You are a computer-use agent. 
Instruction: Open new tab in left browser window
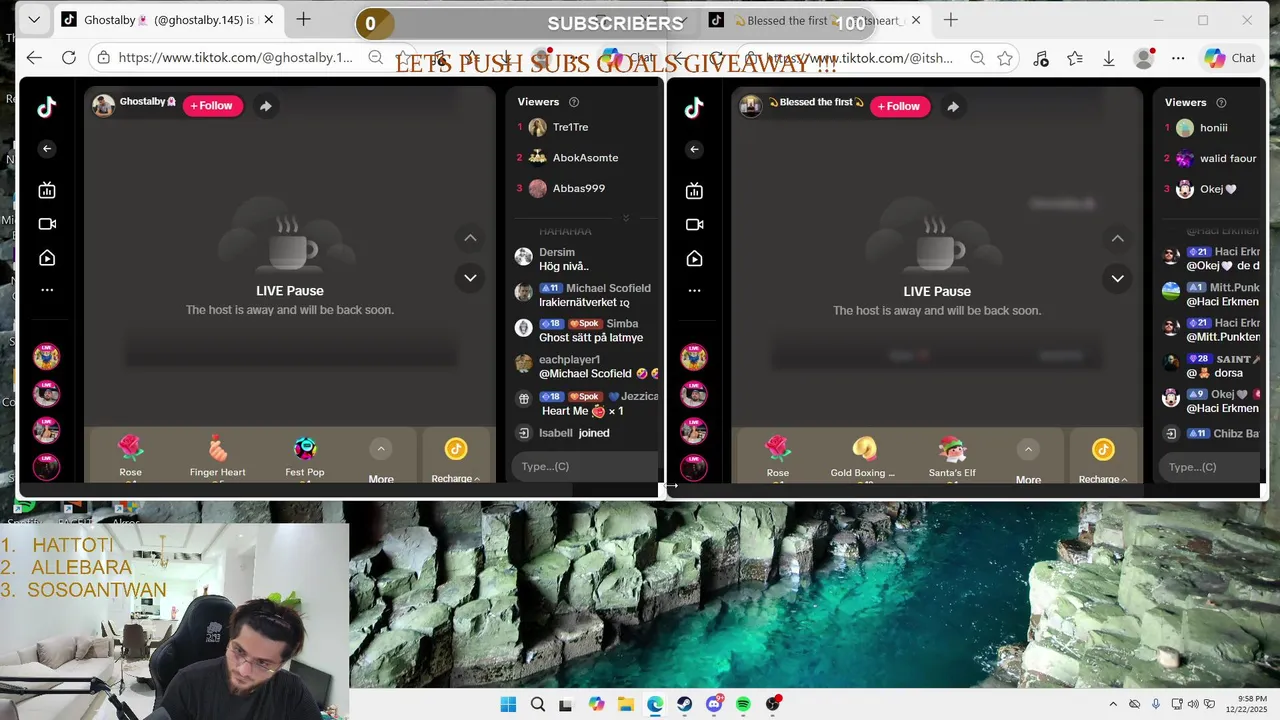304,20
